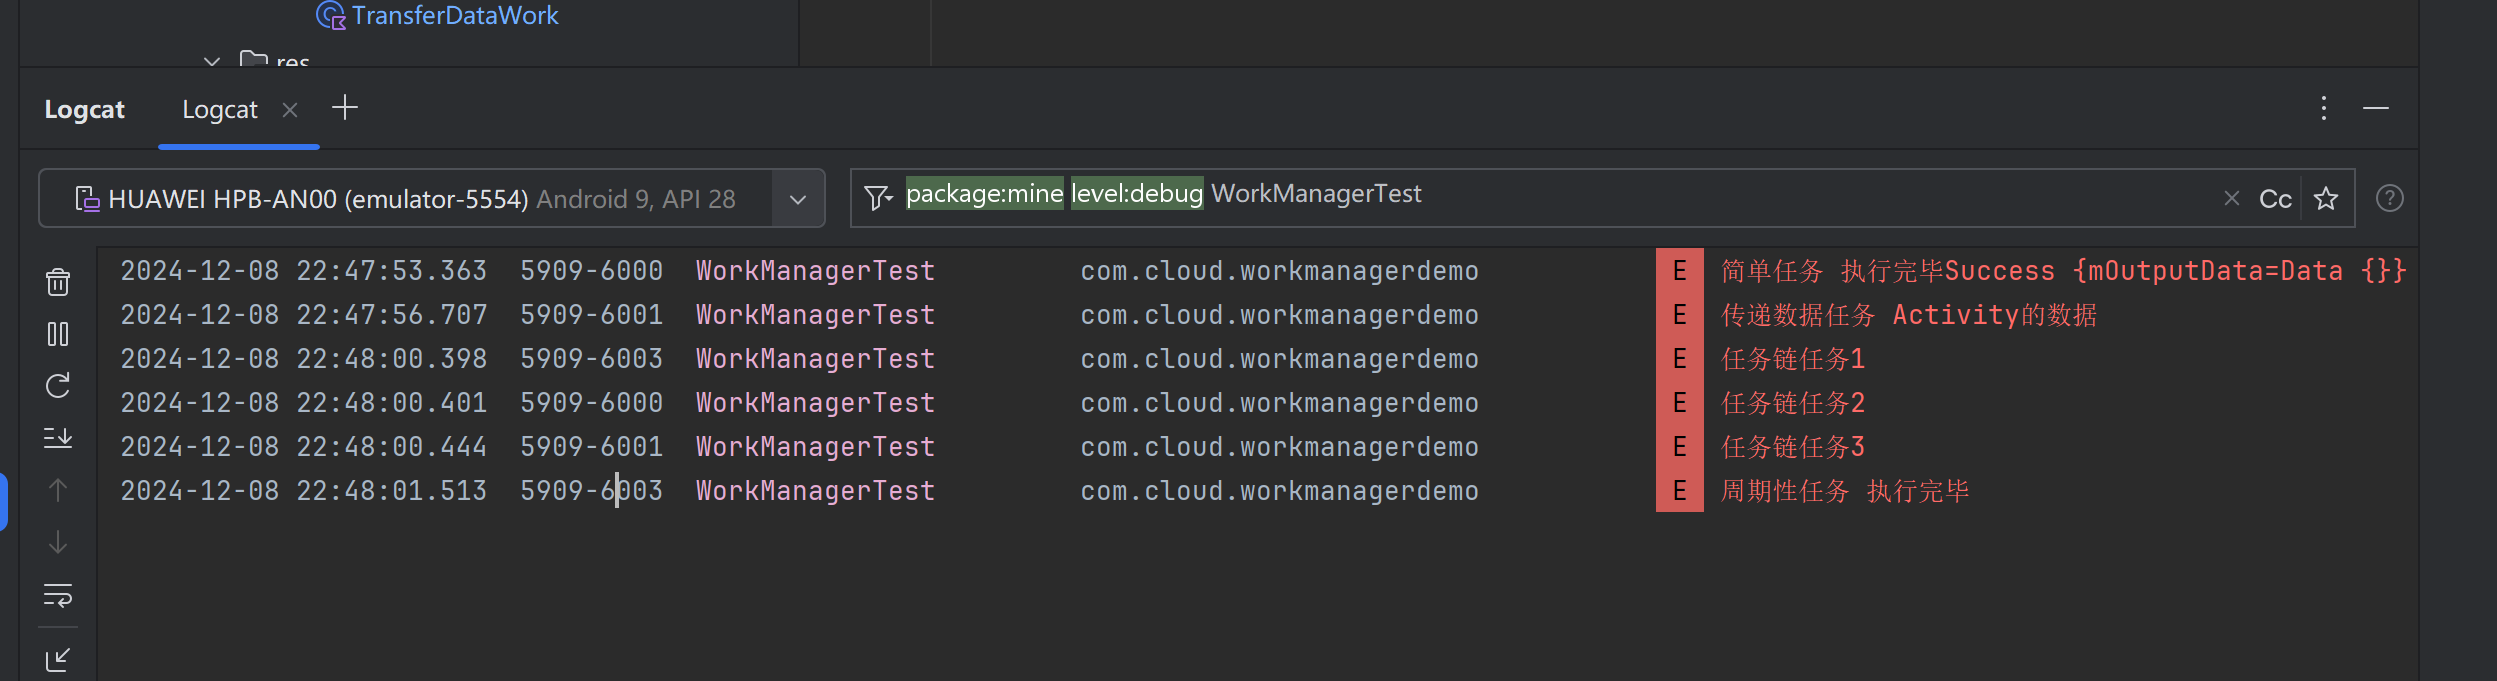The width and height of the screenshot is (2497, 681).
Task: Hide the Logcat tool window
Action: (x=2376, y=108)
